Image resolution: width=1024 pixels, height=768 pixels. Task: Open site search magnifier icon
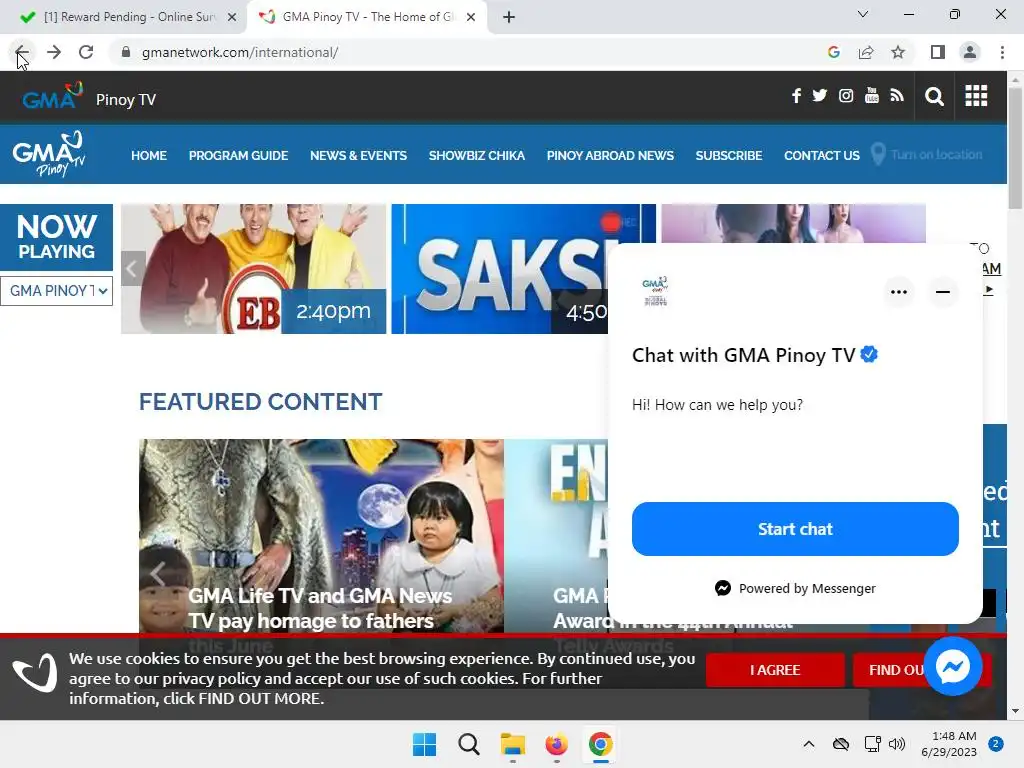[935, 97]
